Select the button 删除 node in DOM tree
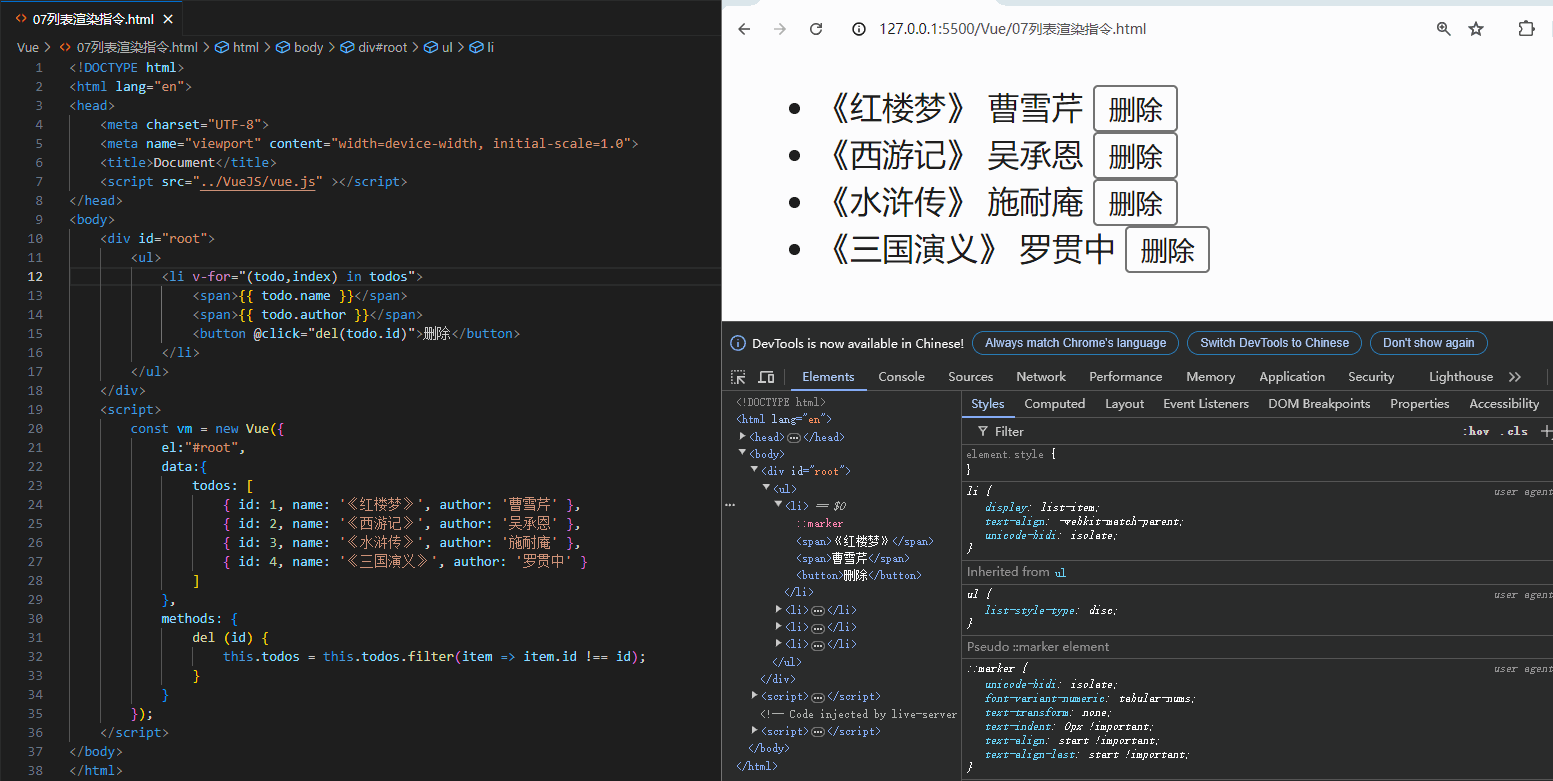This screenshot has height=781, width=1553. (858, 575)
